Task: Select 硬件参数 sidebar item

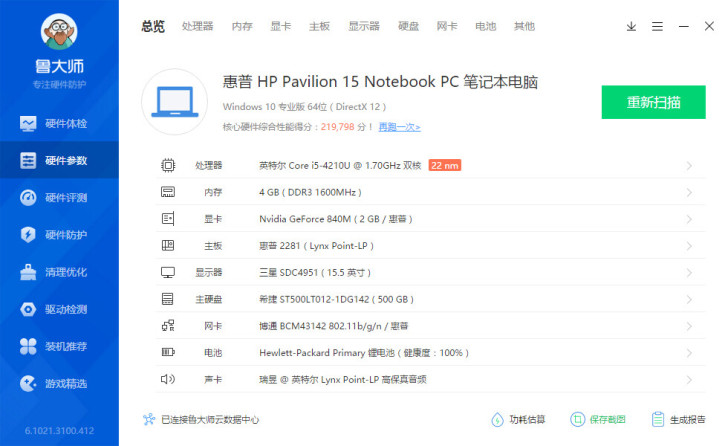Action: (59, 161)
